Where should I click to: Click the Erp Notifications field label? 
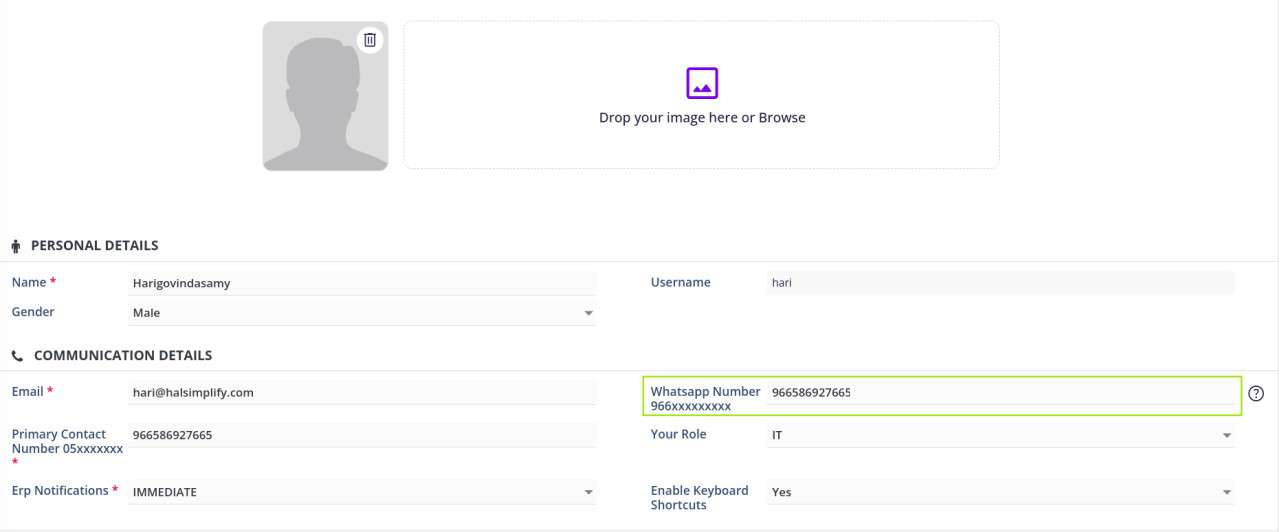[60, 491]
